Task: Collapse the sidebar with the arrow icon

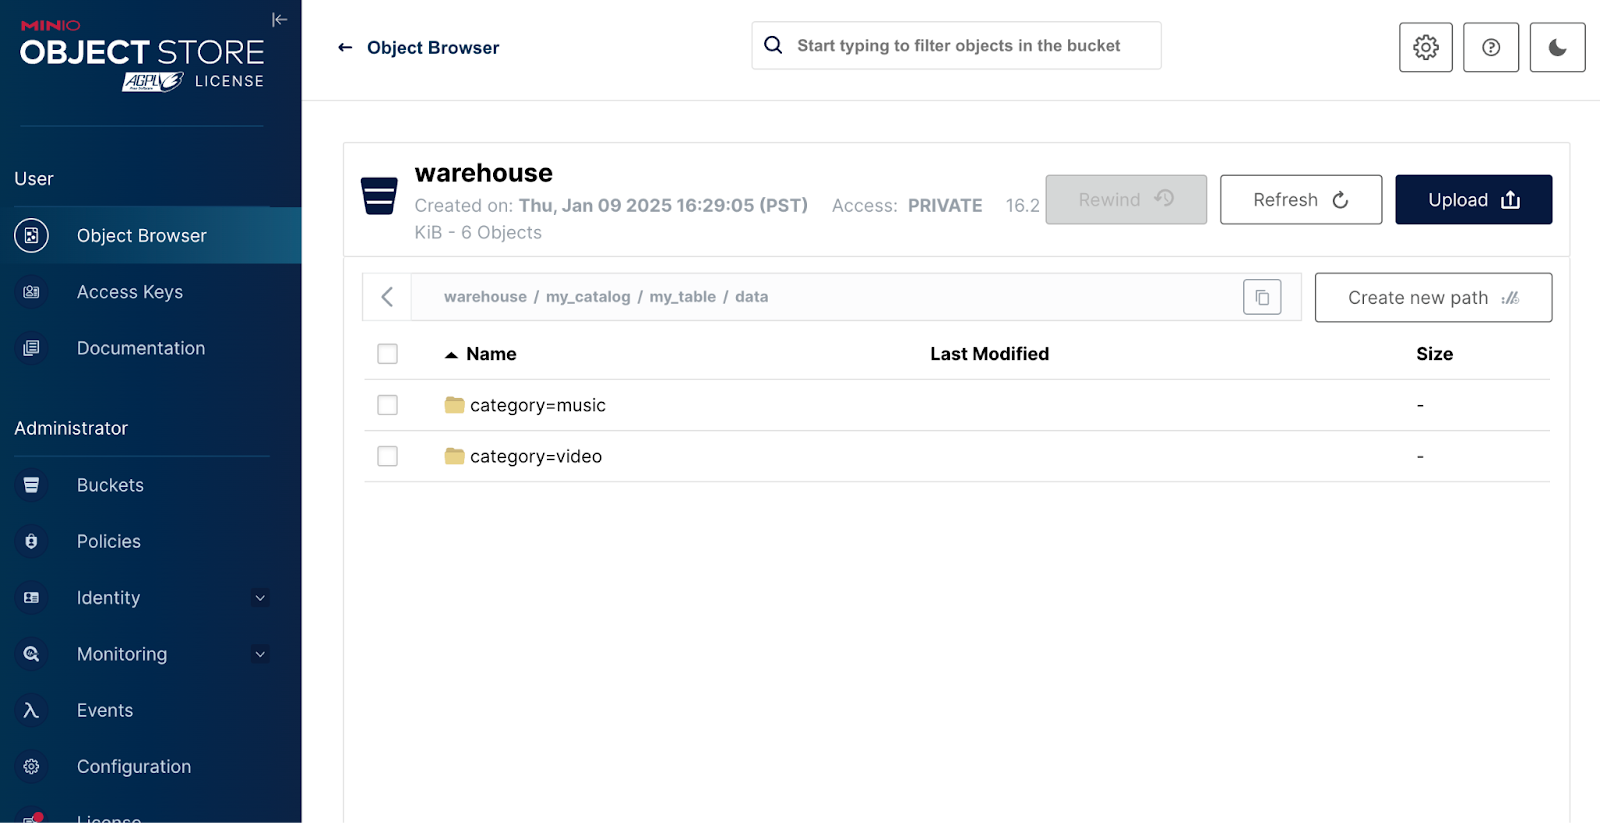Action: [x=279, y=20]
